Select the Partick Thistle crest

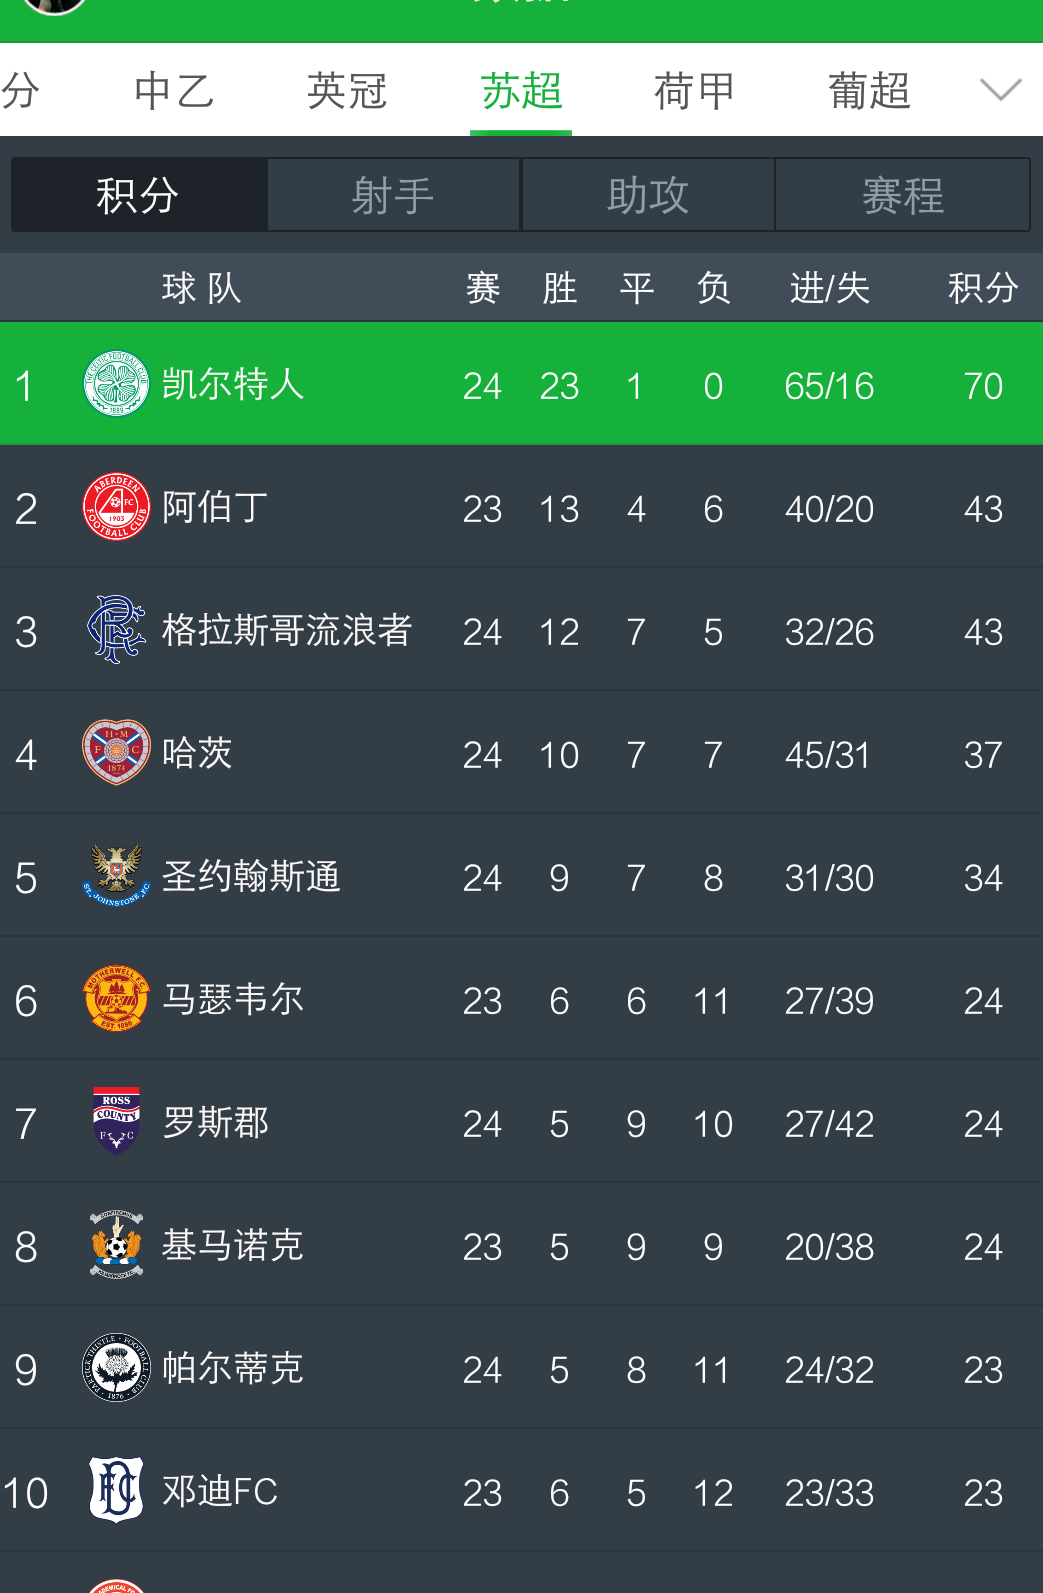pyautogui.click(x=116, y=1368)
